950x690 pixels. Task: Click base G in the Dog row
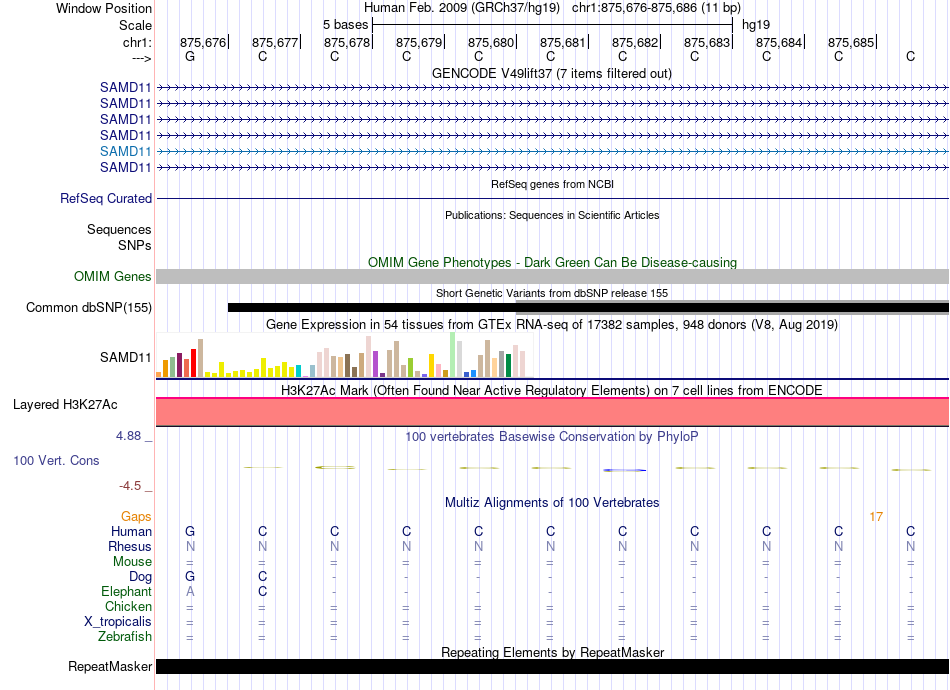[190, 576]
